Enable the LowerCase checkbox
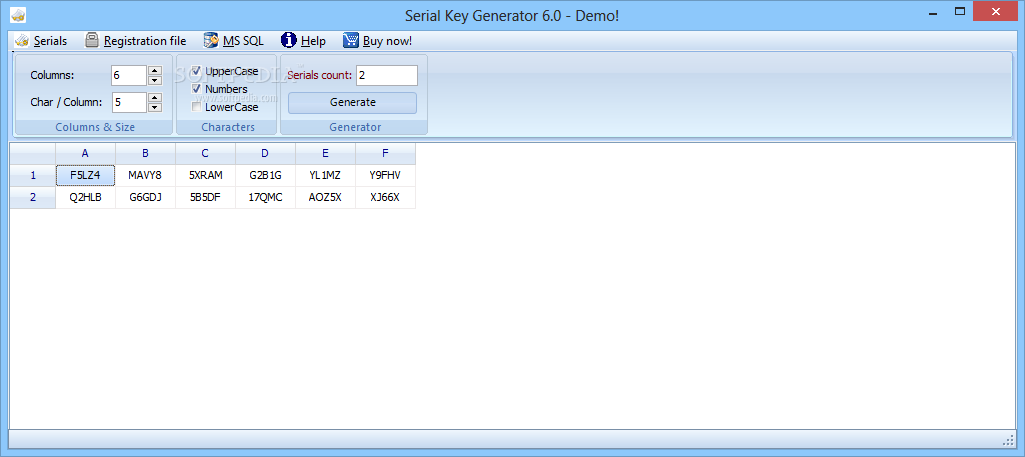This screenshot has width=1025, height=457. tap(196, 107)
